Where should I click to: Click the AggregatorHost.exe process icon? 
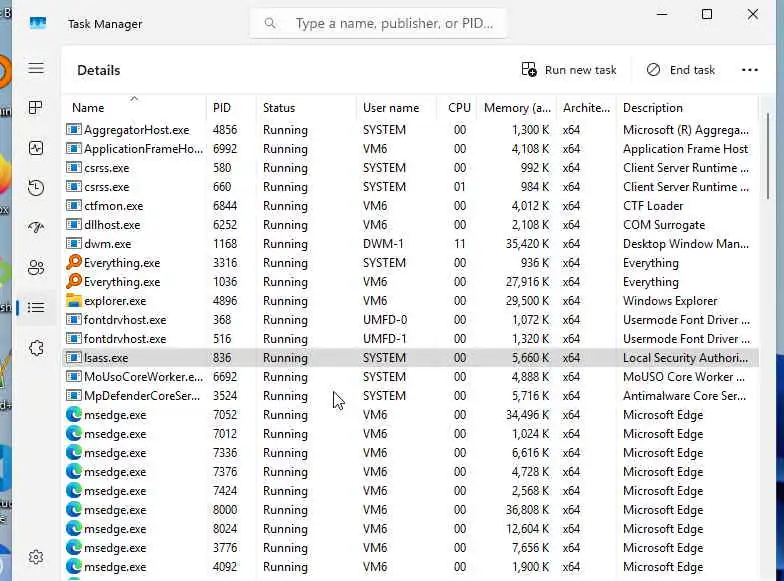(74, 130)
